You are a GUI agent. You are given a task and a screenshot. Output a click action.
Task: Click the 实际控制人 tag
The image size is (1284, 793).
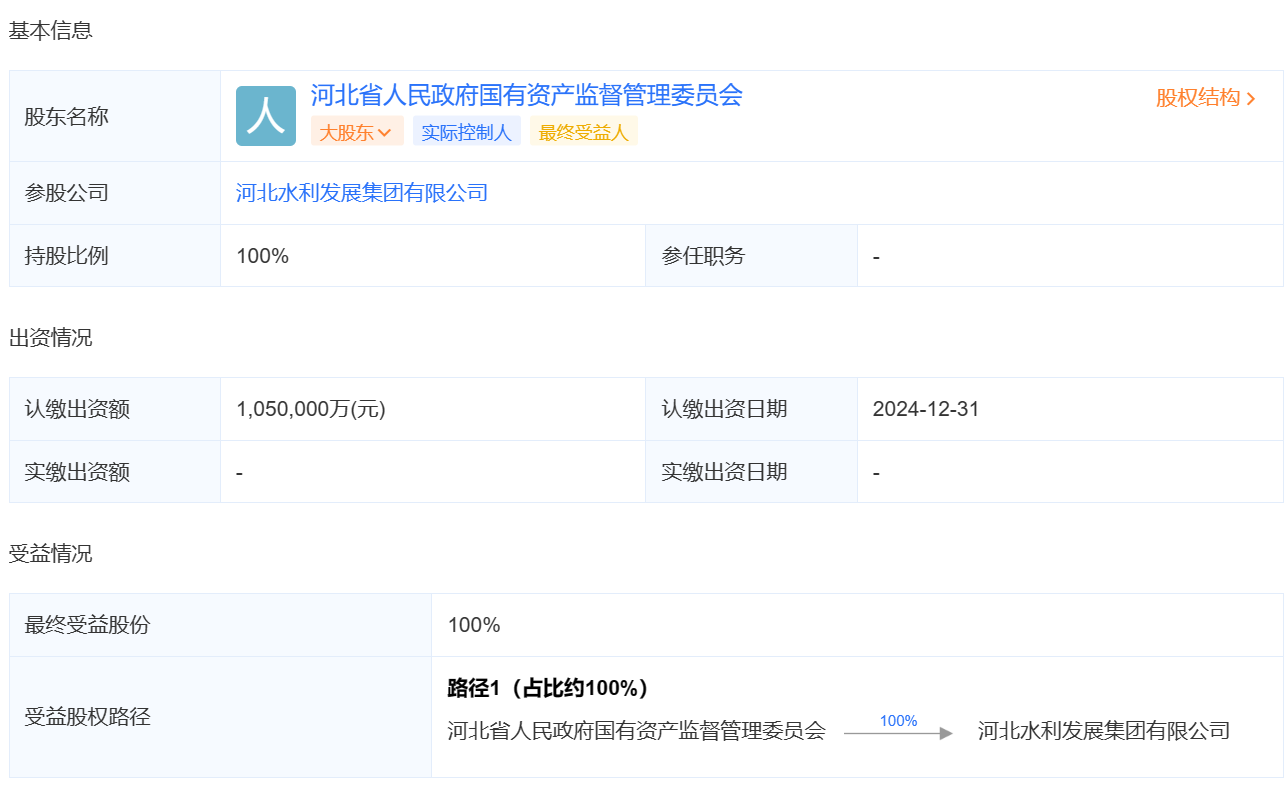coord(466,132)
